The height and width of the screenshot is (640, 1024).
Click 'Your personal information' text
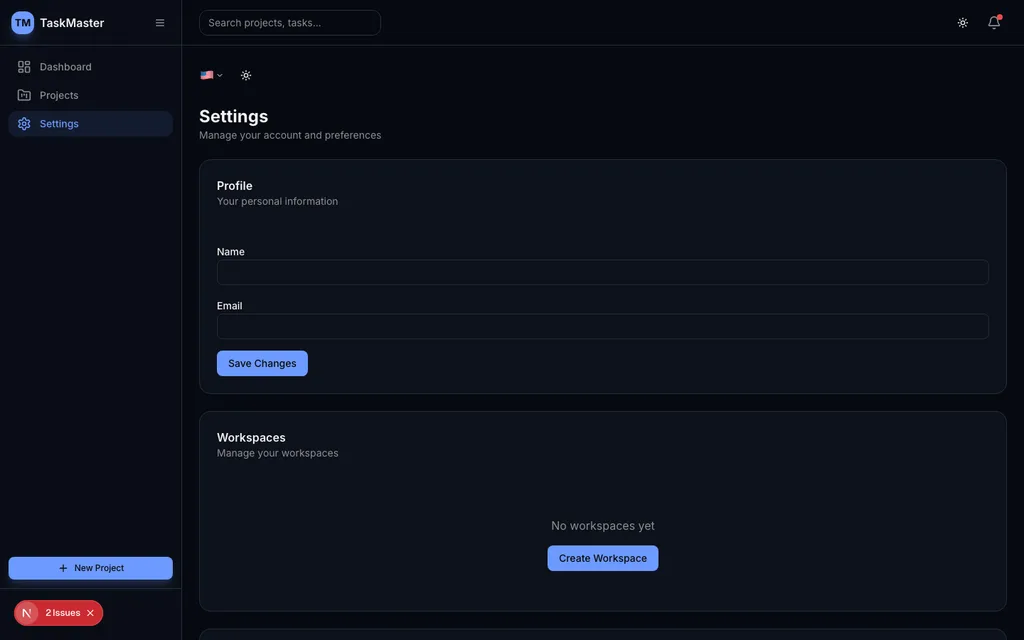pyautogui.click(x=277, y=201)
